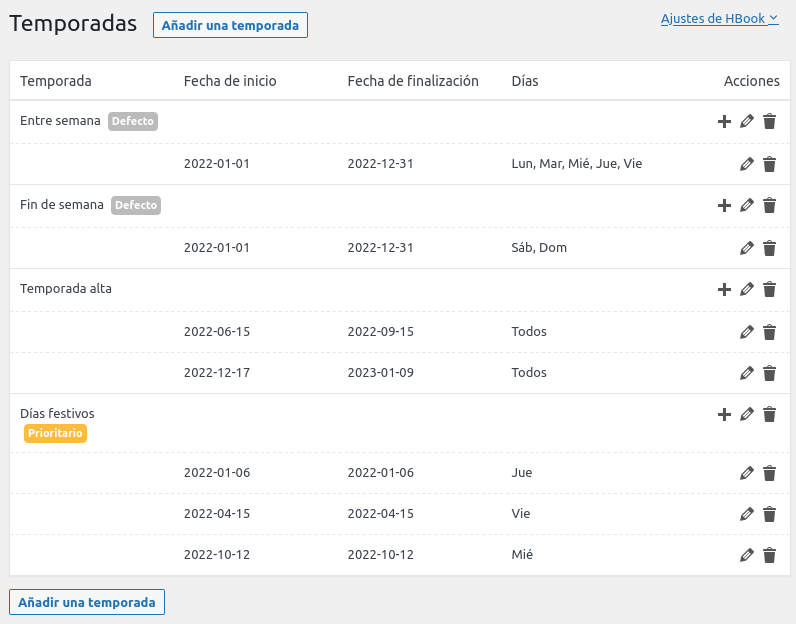Image resolution: width=796 pixels, height=624 pixels.
Task: Edit the 2022-06-15 date range row
Action: (747, 332)
